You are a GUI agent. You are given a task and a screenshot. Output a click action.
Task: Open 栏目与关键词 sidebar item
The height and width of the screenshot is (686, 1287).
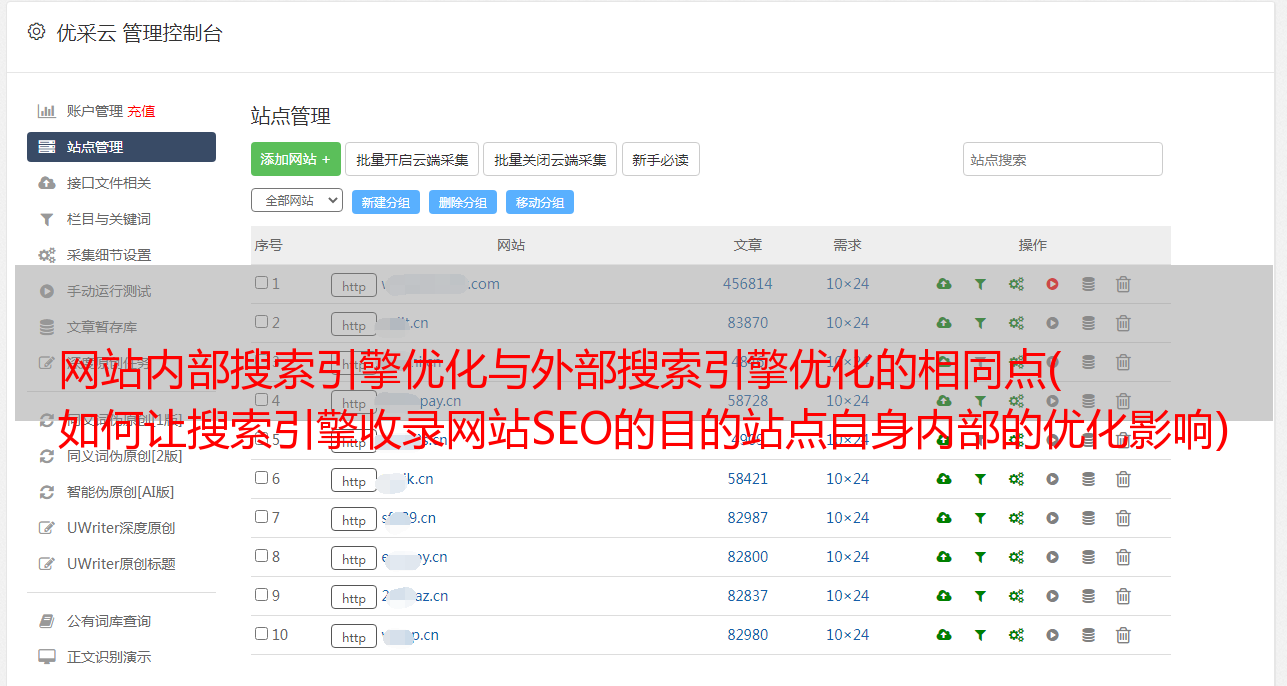point(109,219)
